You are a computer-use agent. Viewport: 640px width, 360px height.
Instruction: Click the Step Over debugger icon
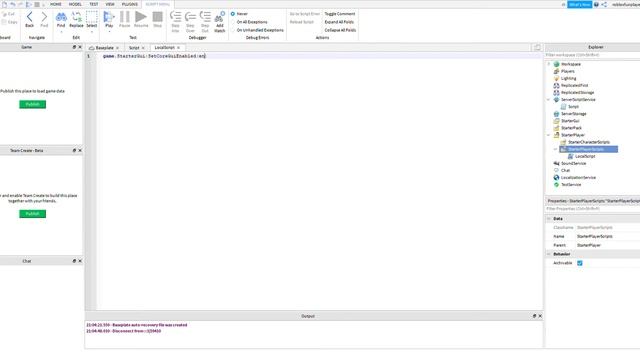coord(190,17)
